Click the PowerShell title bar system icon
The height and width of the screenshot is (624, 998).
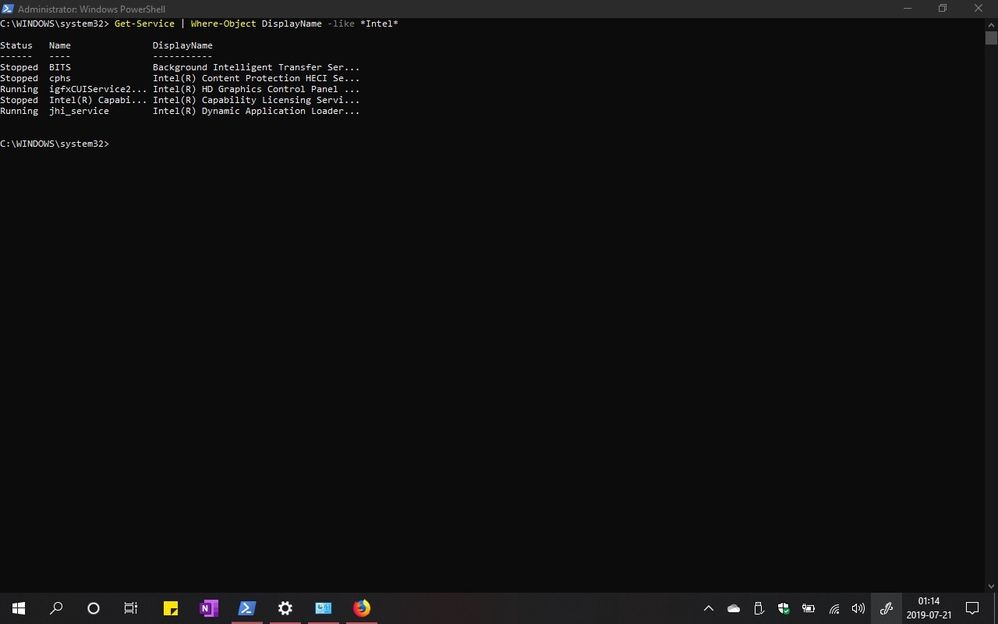[8, 8]
